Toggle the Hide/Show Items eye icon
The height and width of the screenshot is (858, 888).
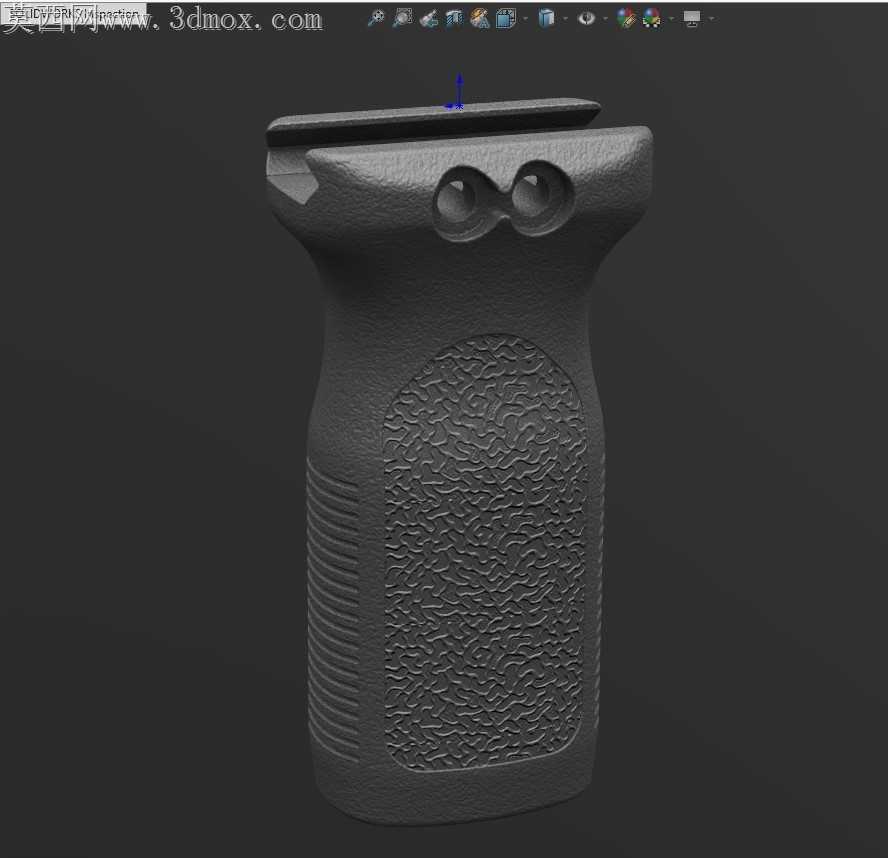[x=586, y=19]
